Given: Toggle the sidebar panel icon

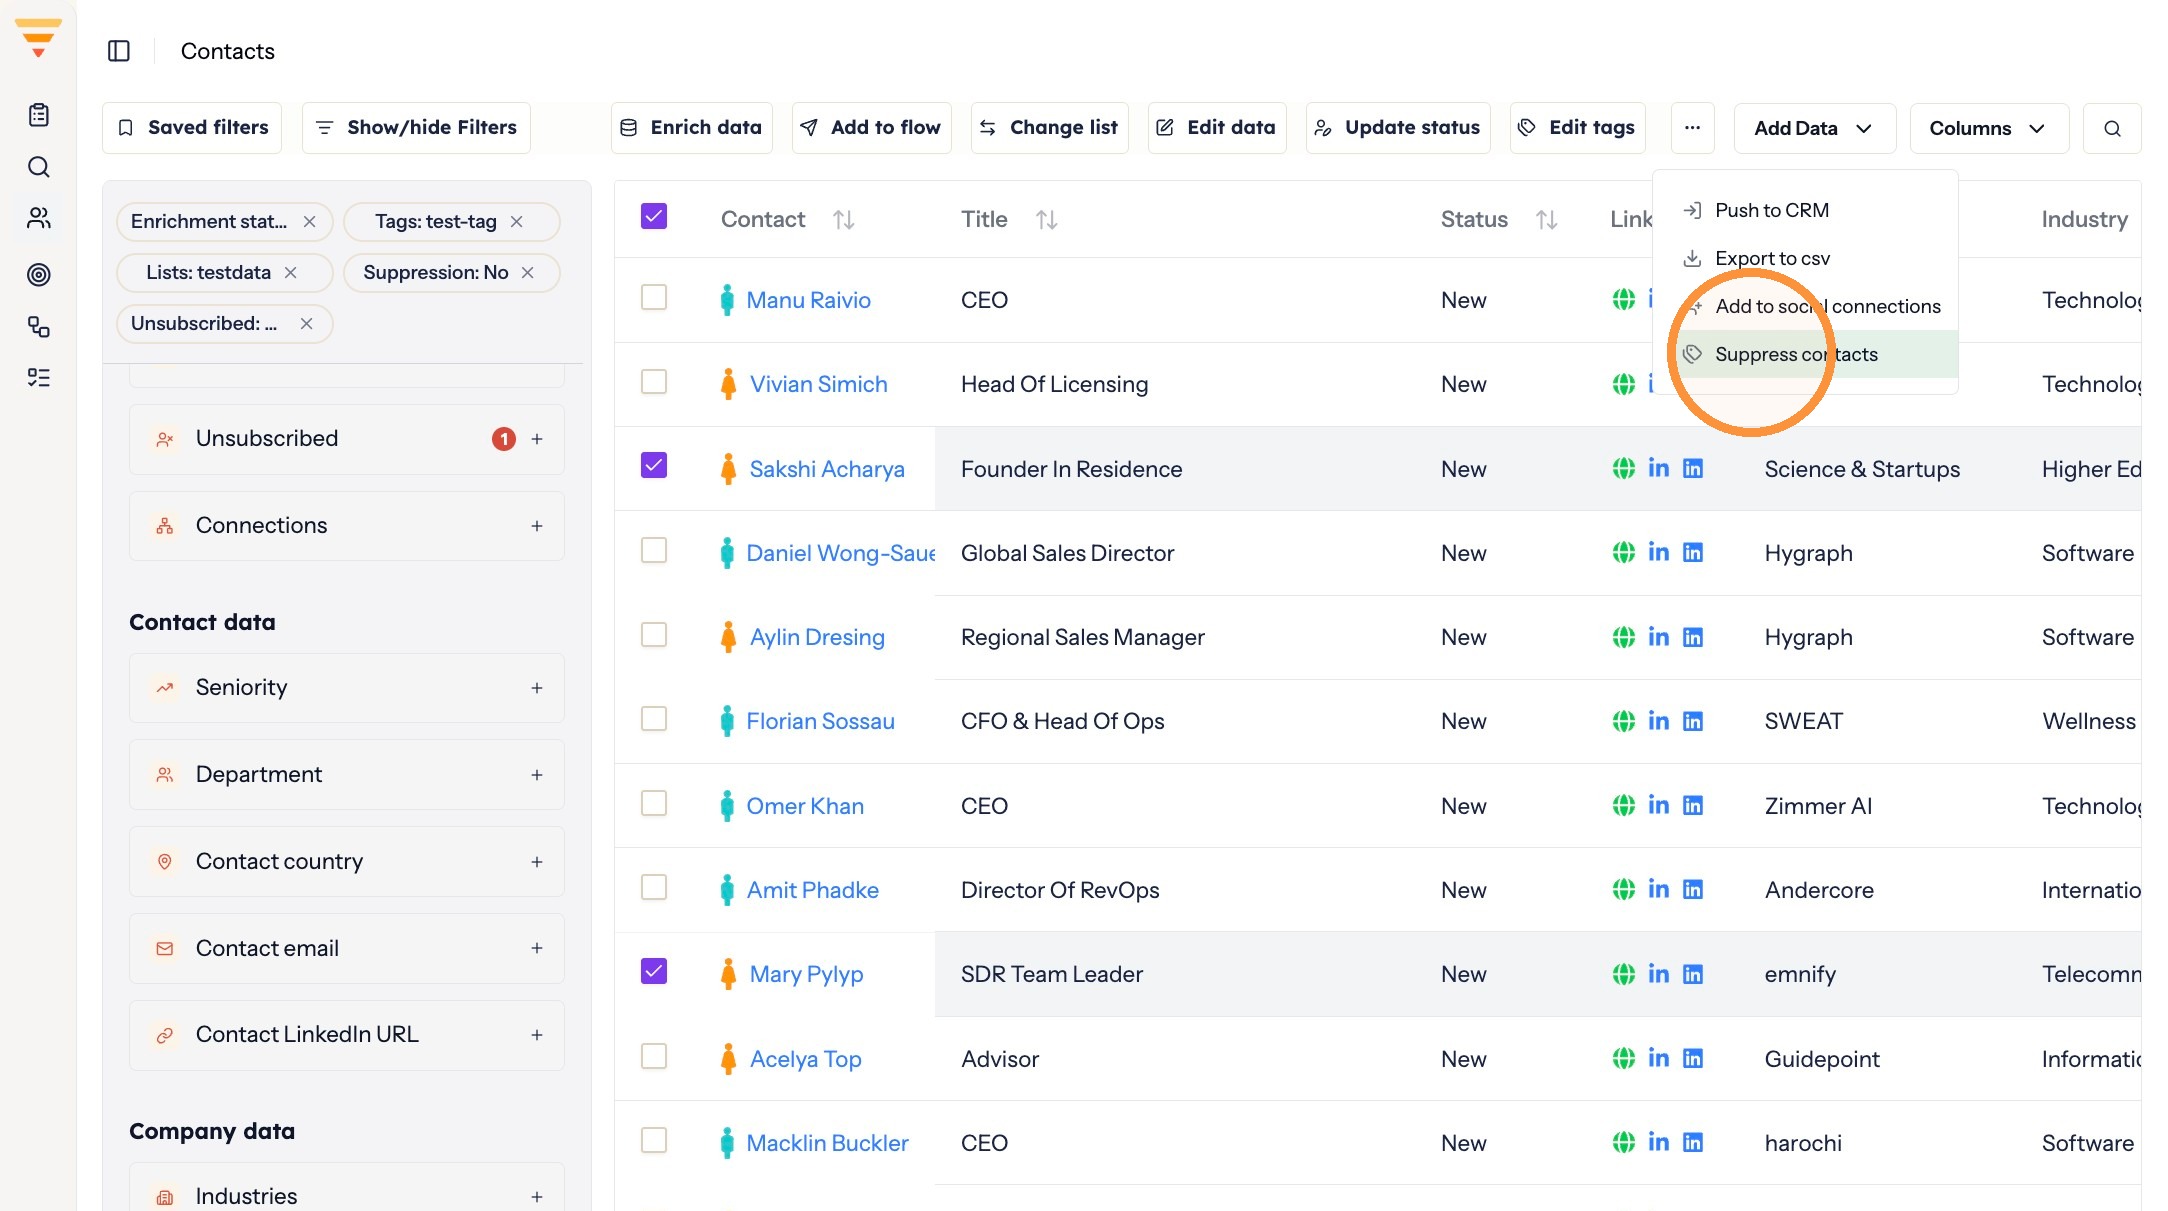Looking at the screenshot, I should (119, 51).
